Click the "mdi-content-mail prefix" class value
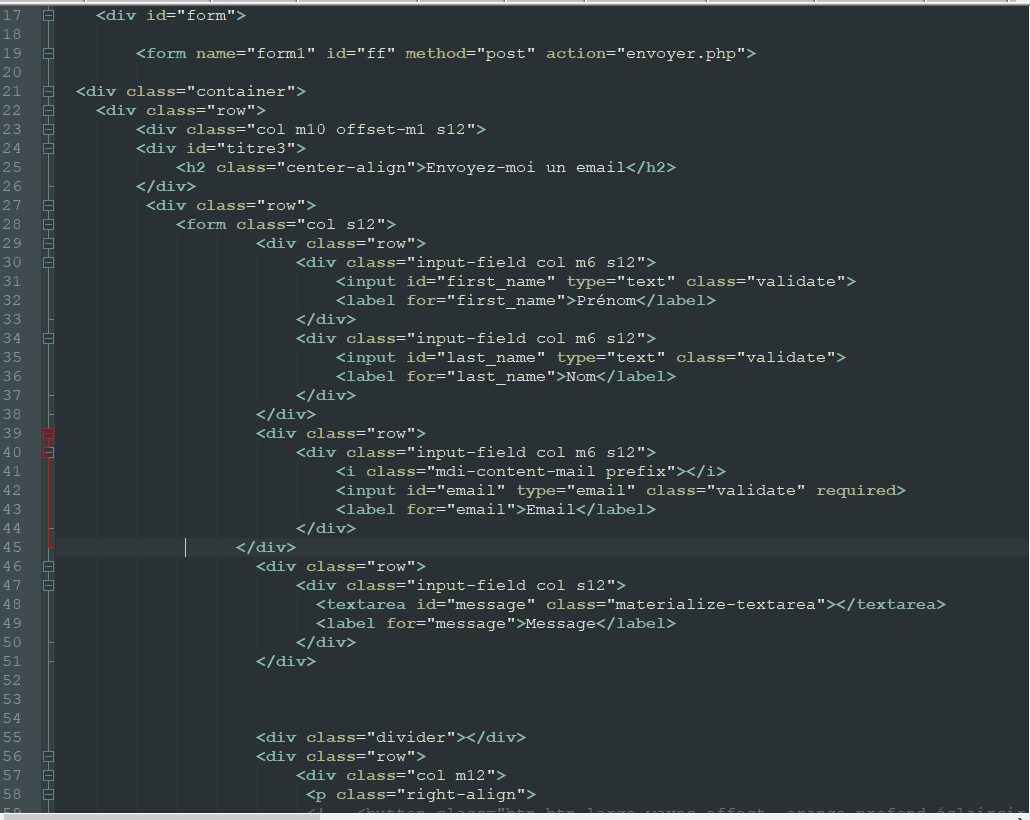1030x820 pixels. [x=551, y=472]
